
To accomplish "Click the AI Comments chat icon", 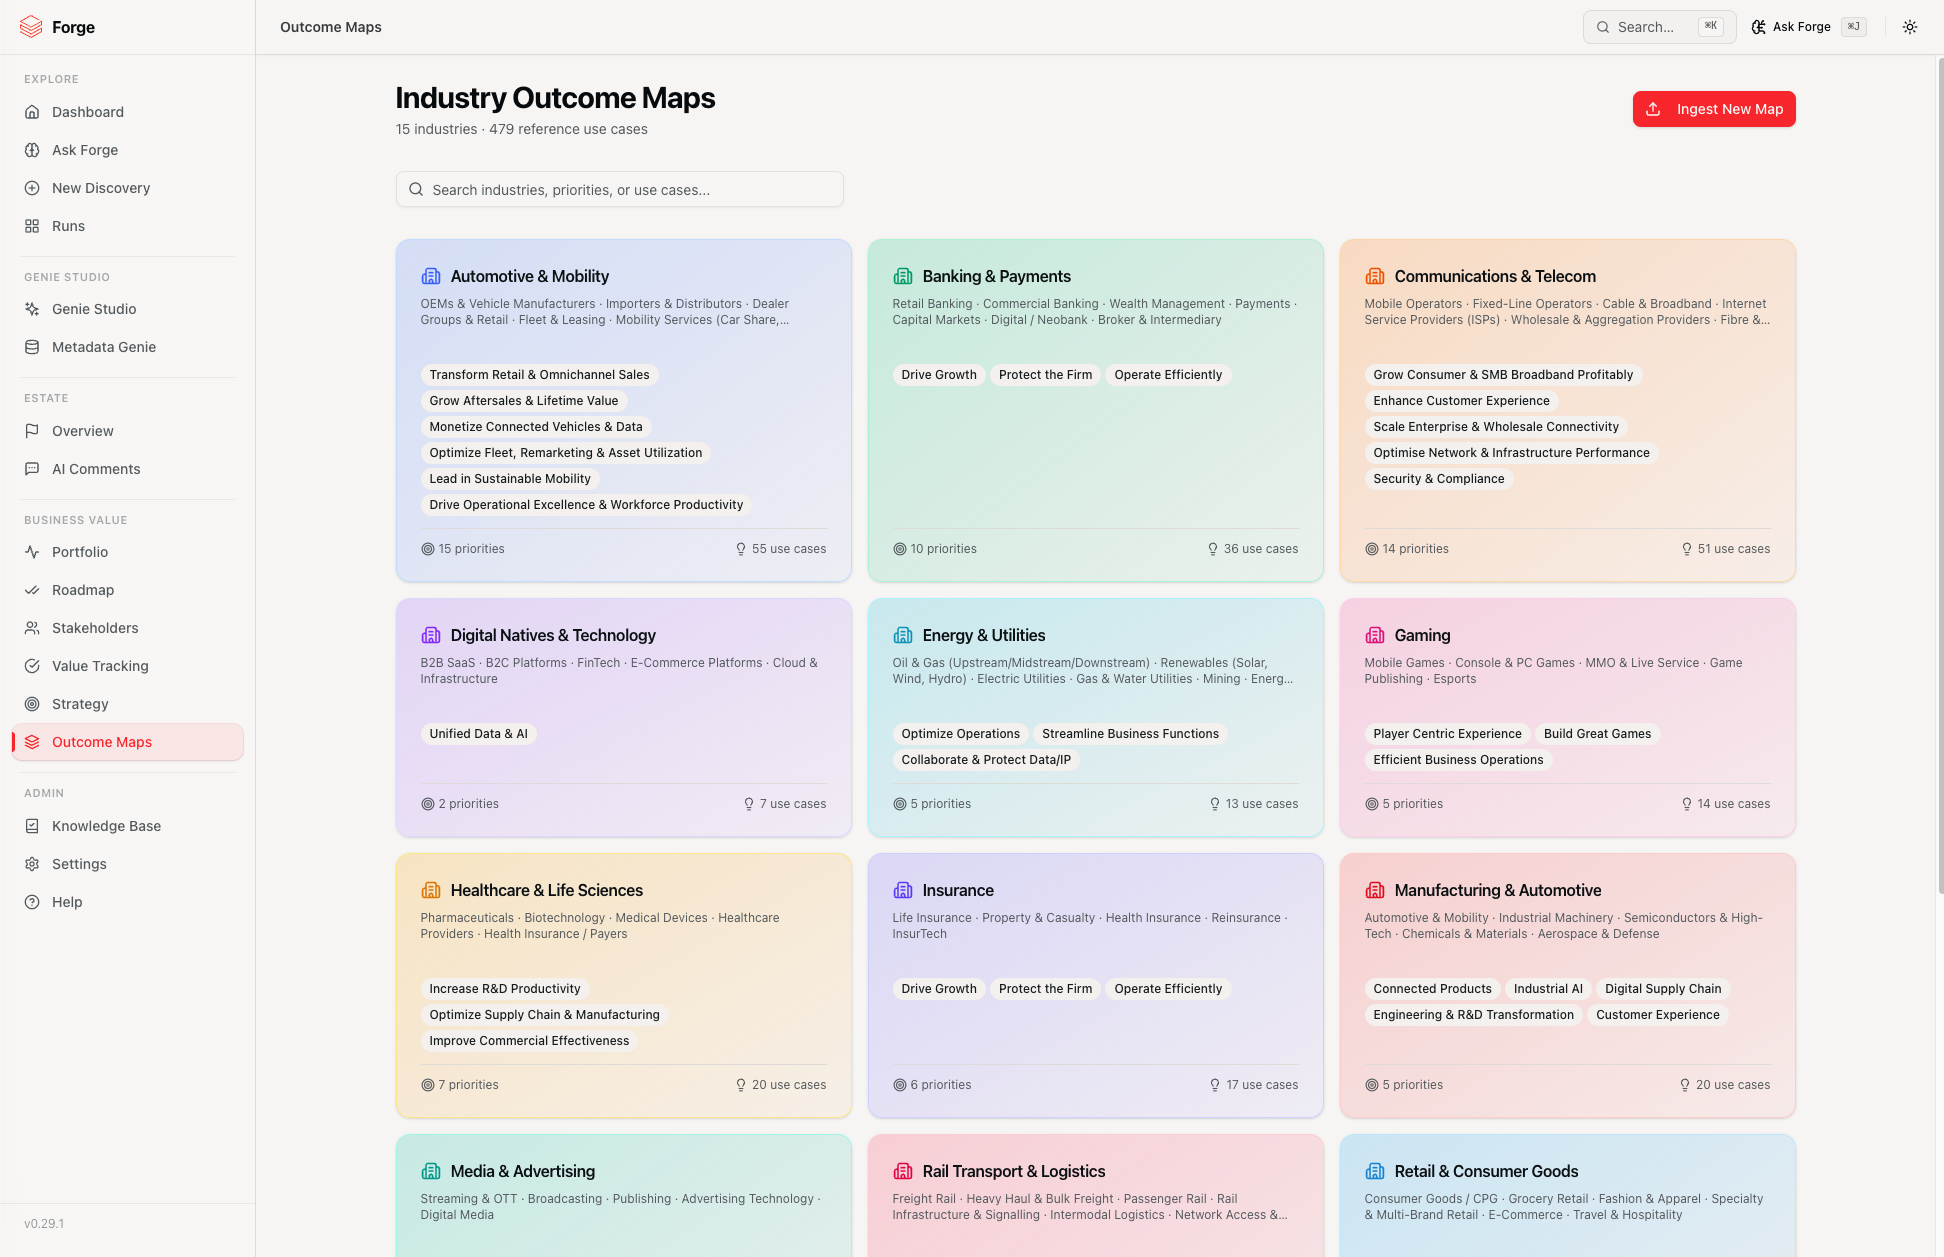I will 32,469.
